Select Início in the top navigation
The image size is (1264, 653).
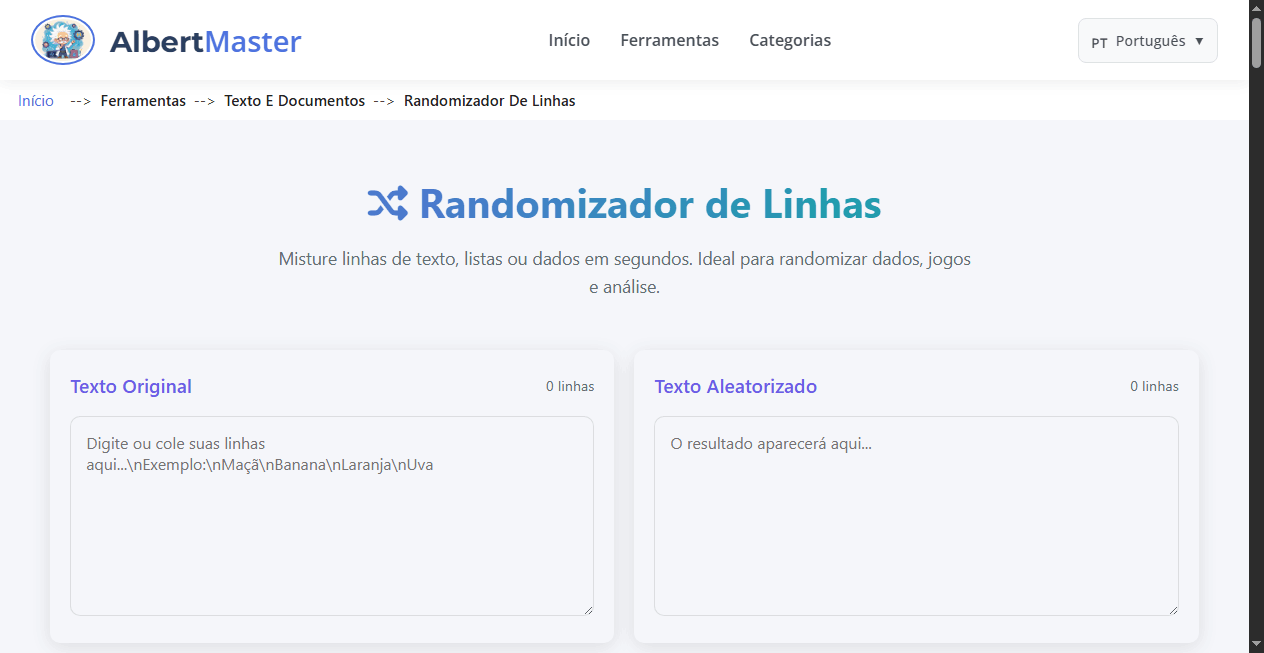click(568, 40)
